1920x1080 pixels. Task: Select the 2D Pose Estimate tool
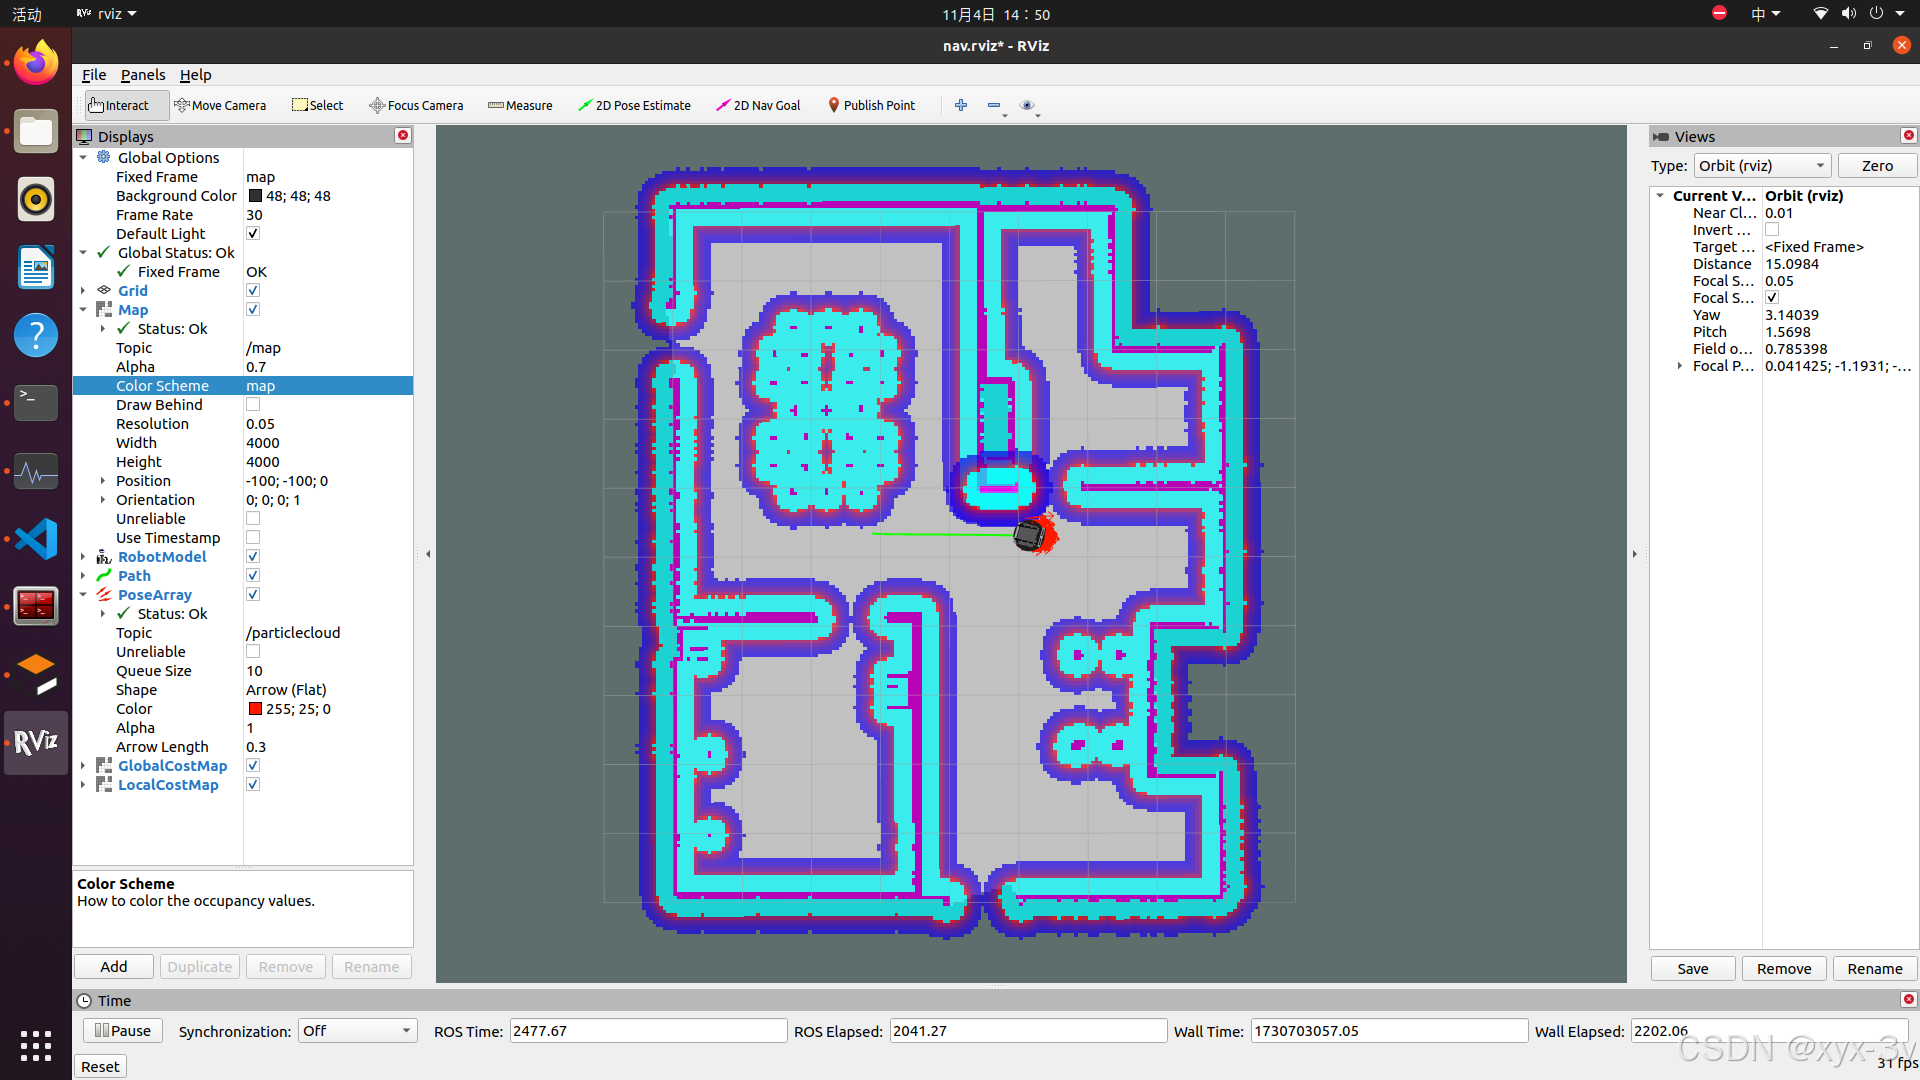(634, 105)
